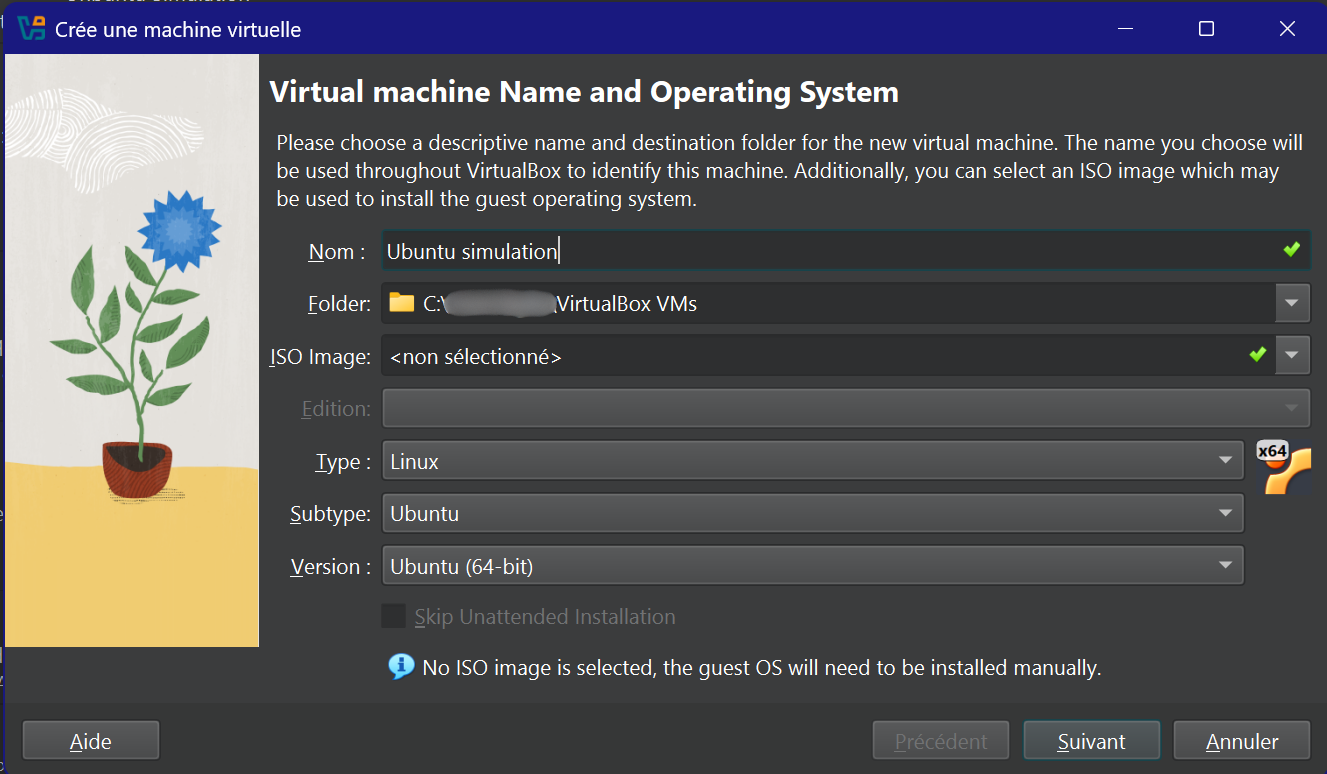The width and height of the screenshot is (1327, 774).
Task: Click the yellow folder icon in the Folder field
Action: [399, 303]
